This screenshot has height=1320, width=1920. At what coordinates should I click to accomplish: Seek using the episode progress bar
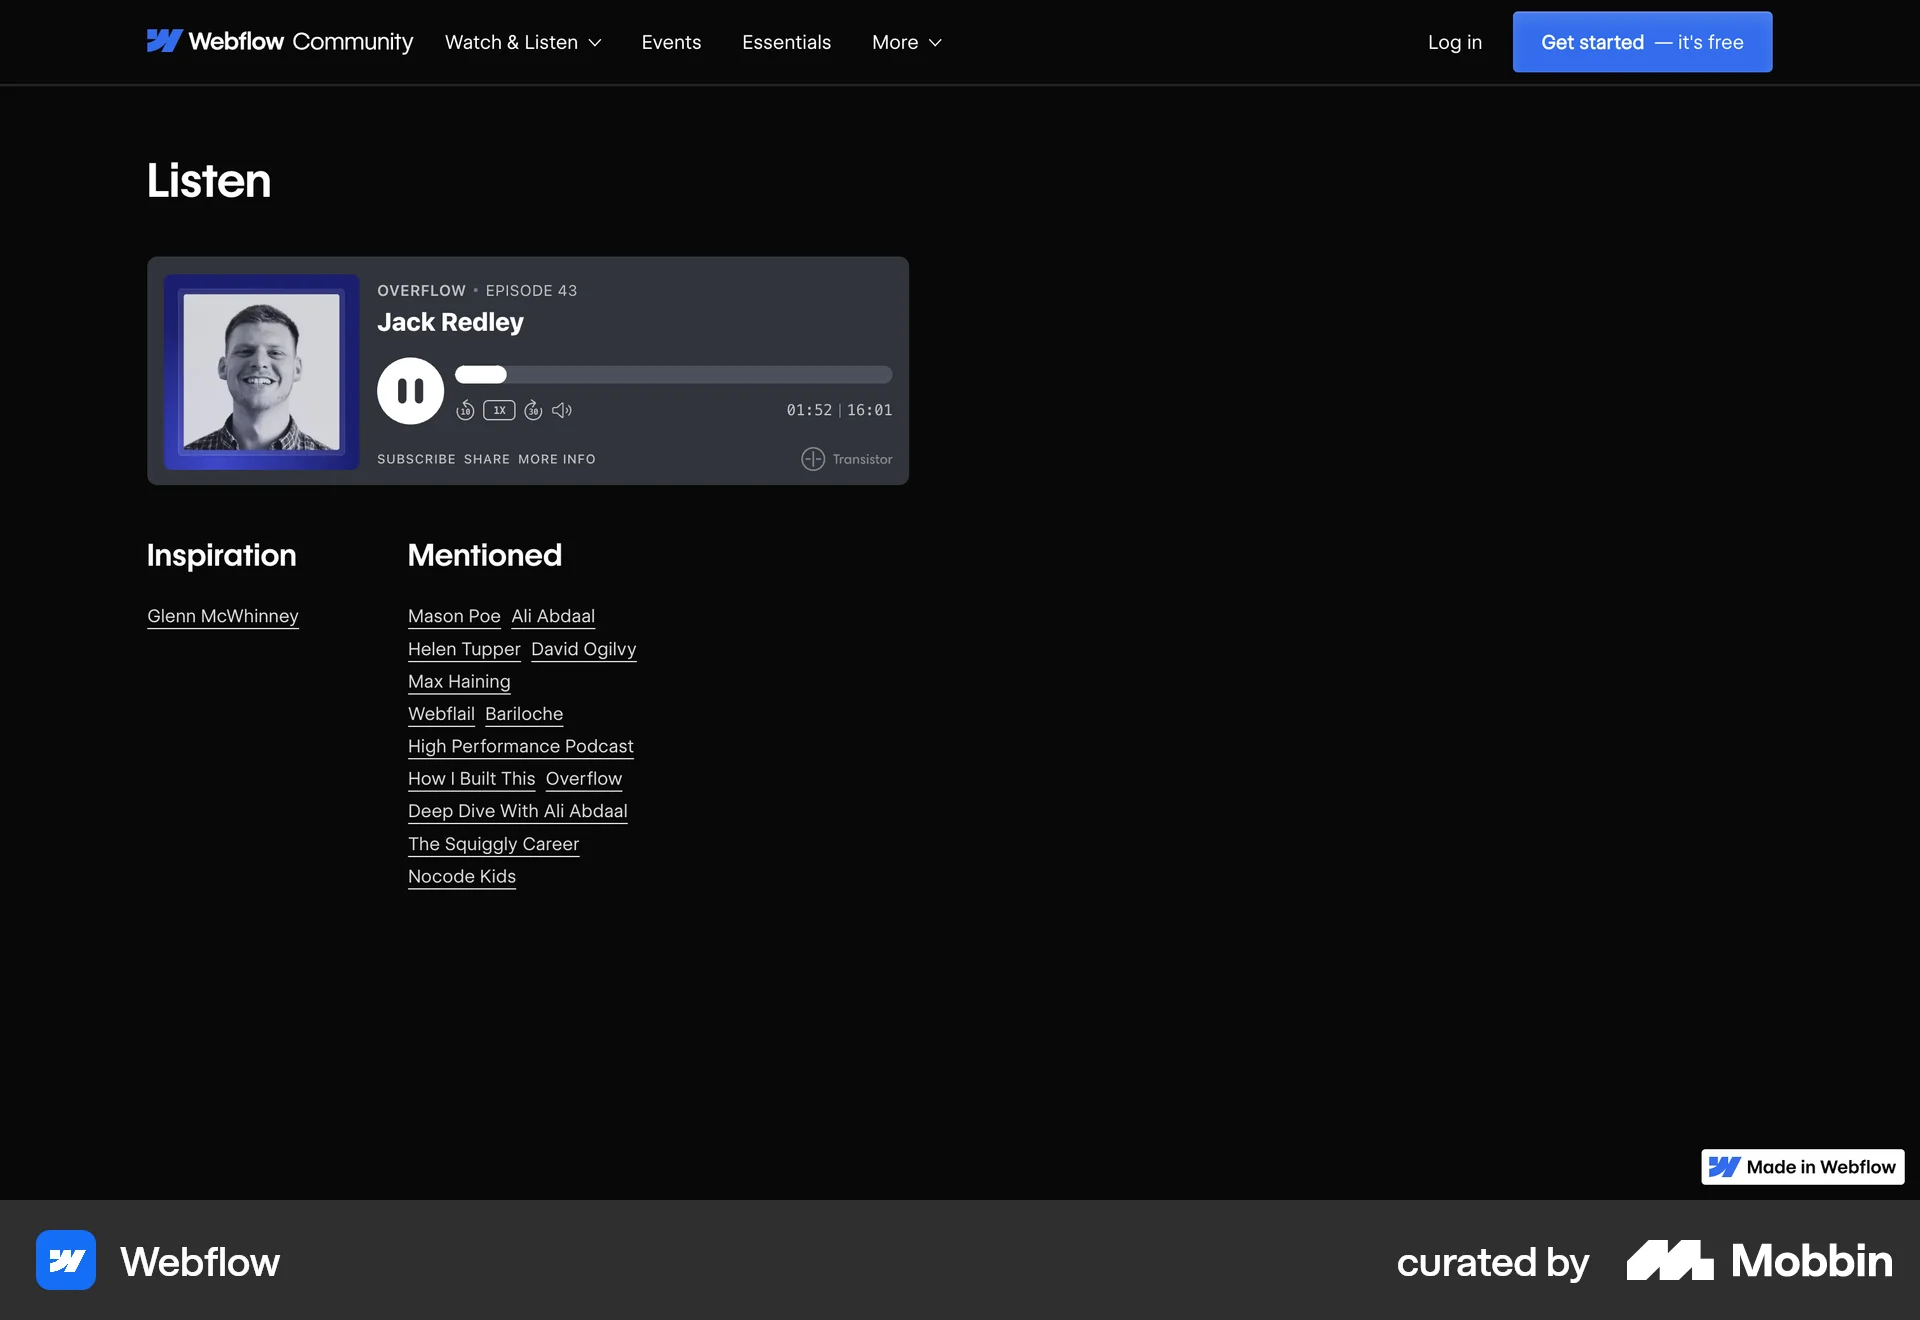tap(674, 374)
